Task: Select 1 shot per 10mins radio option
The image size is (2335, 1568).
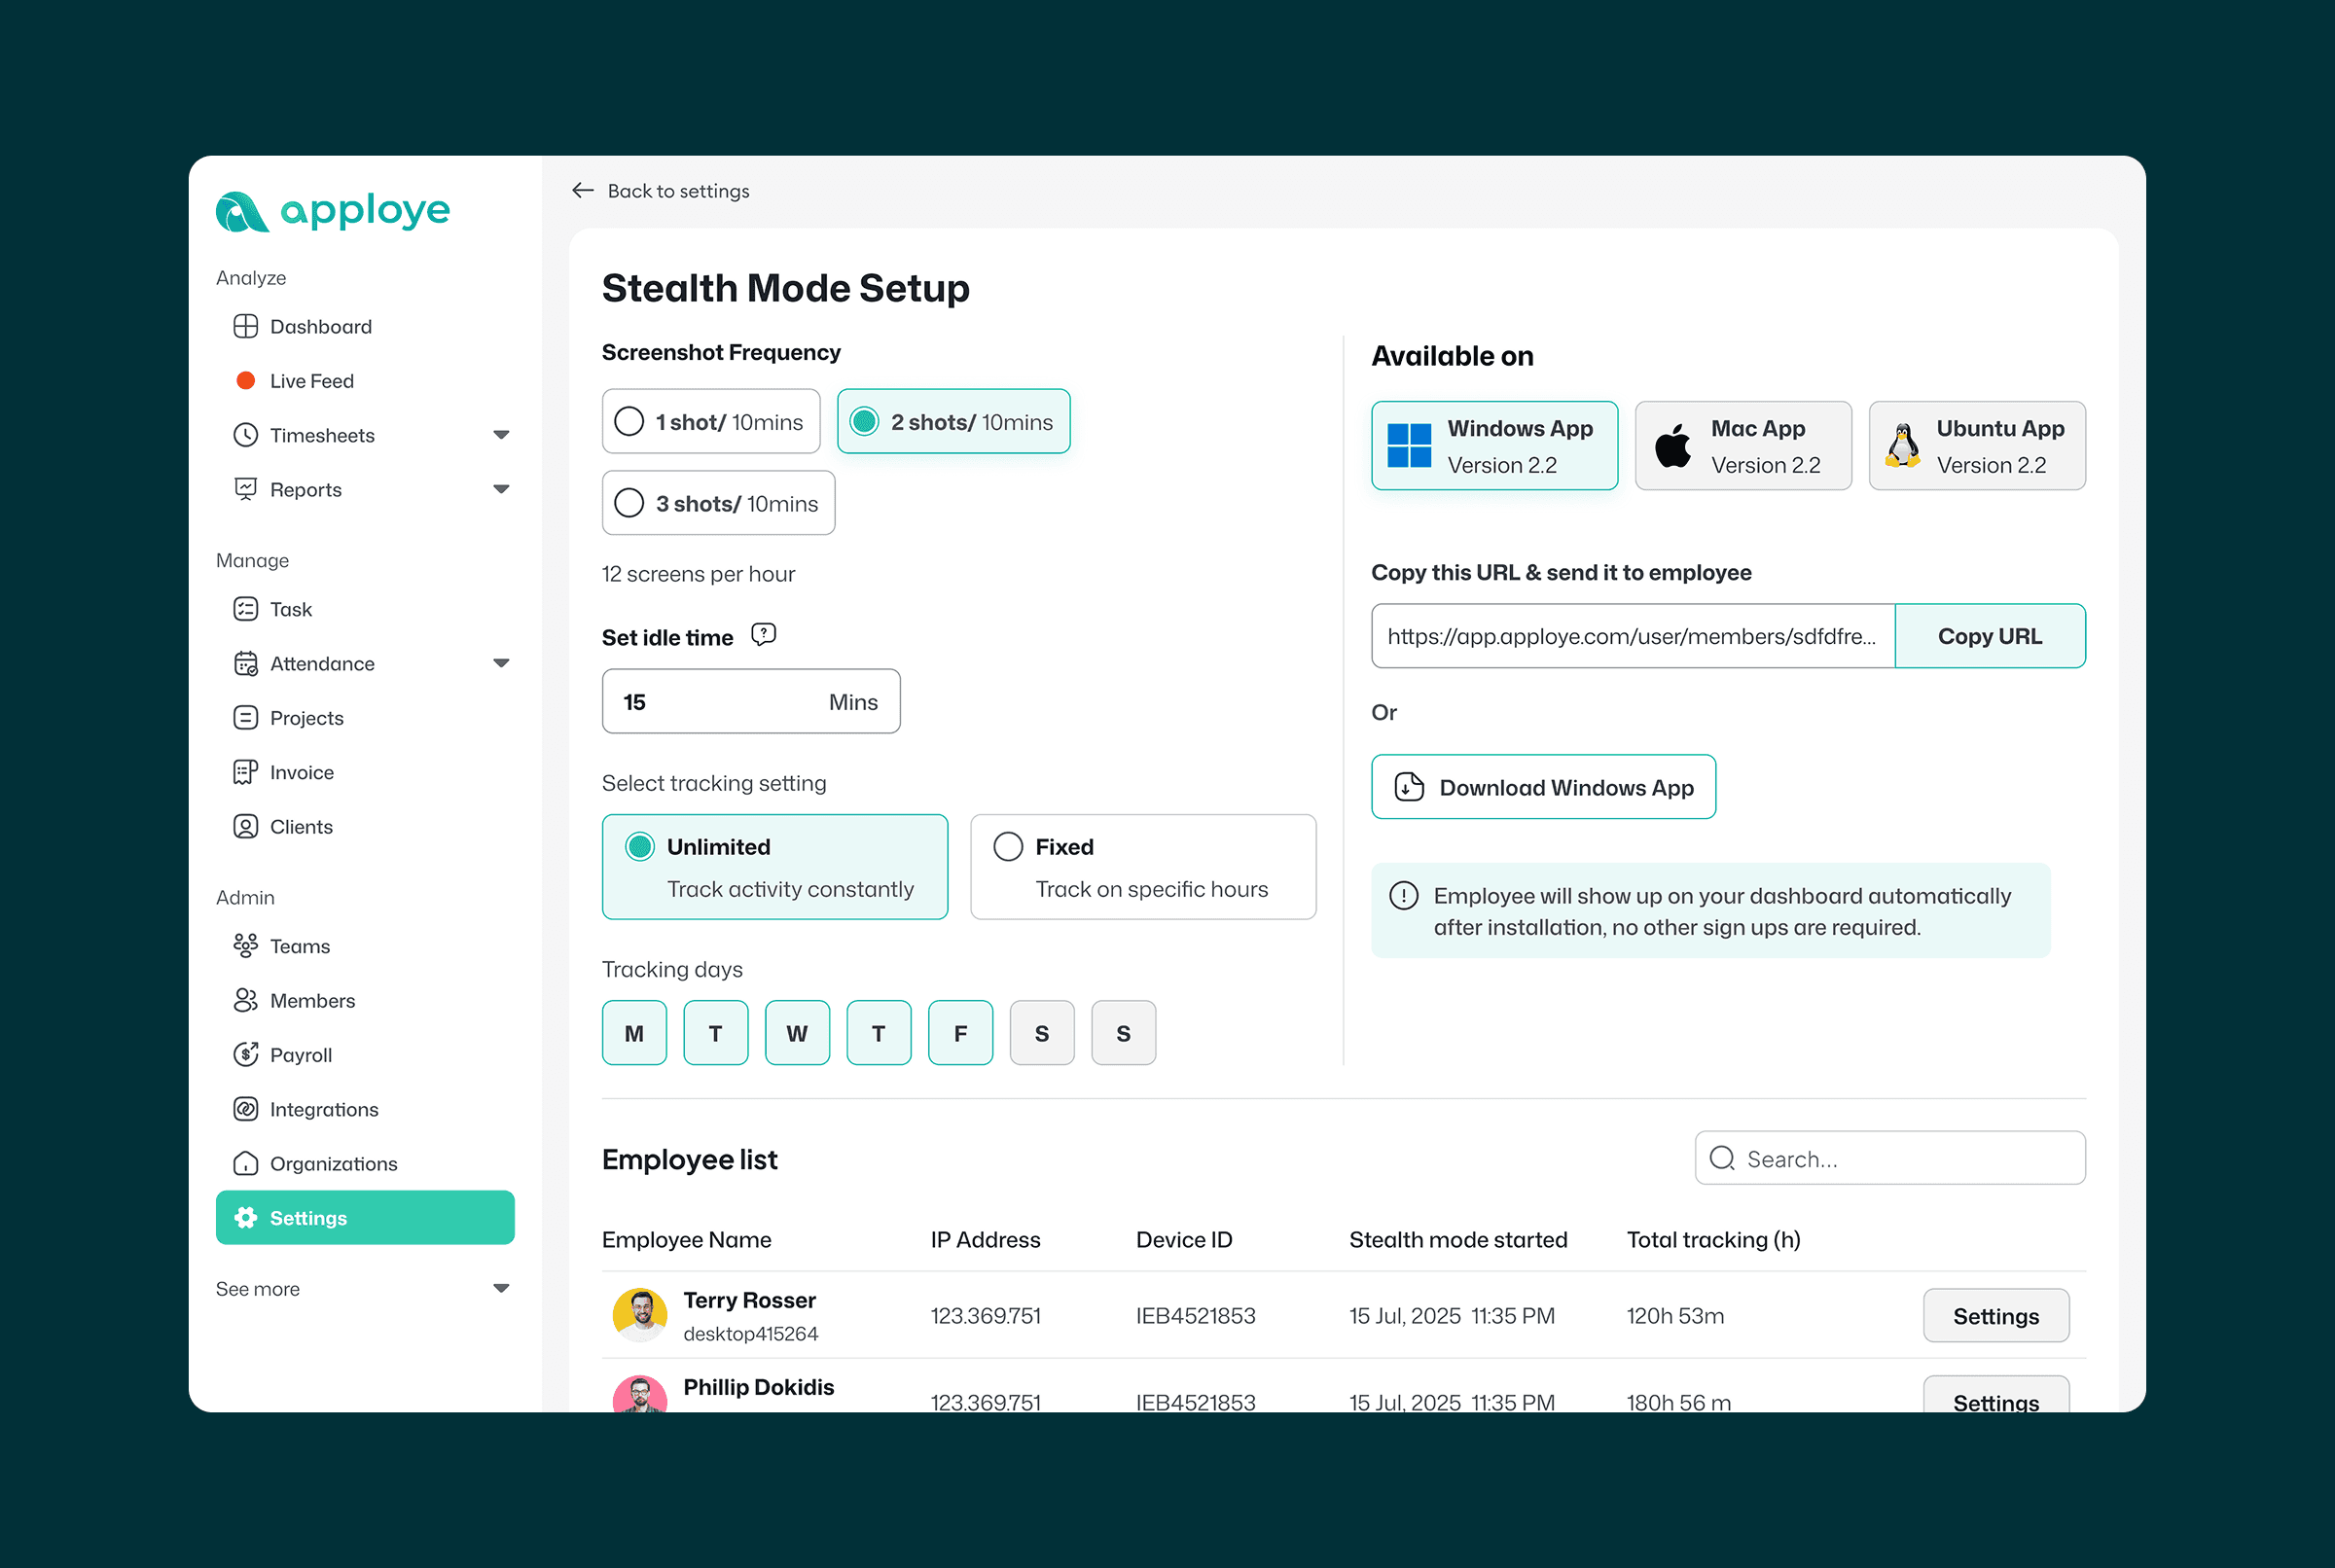Action: (629, 421)
